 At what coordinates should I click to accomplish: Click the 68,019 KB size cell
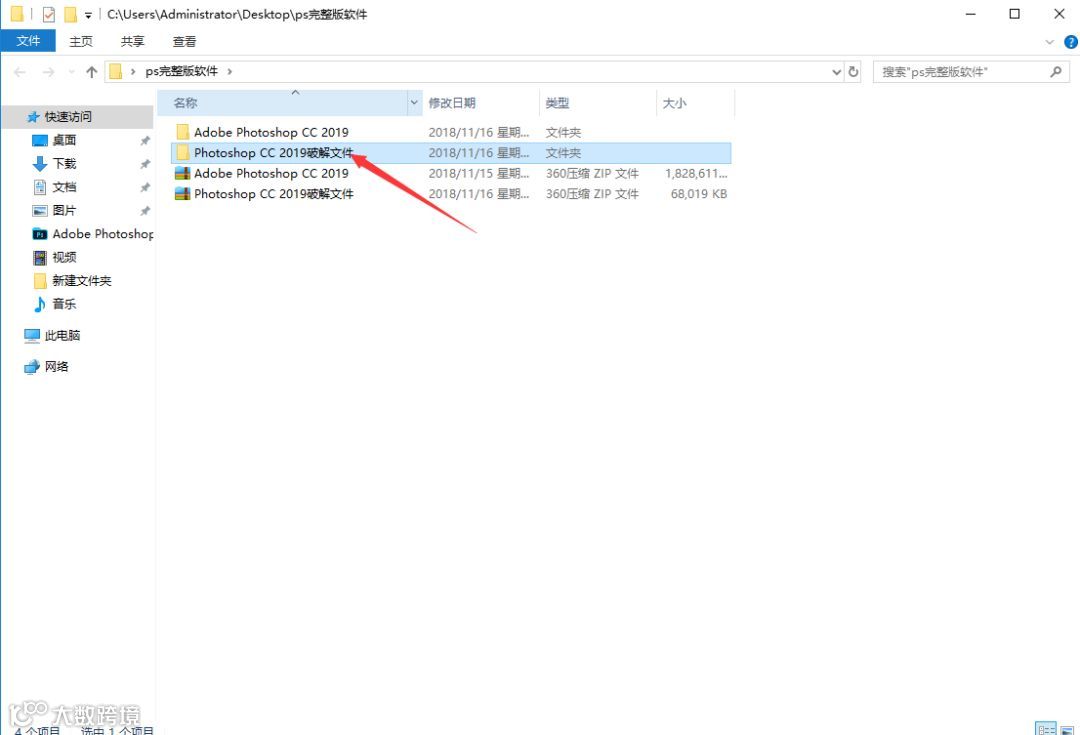698,194
